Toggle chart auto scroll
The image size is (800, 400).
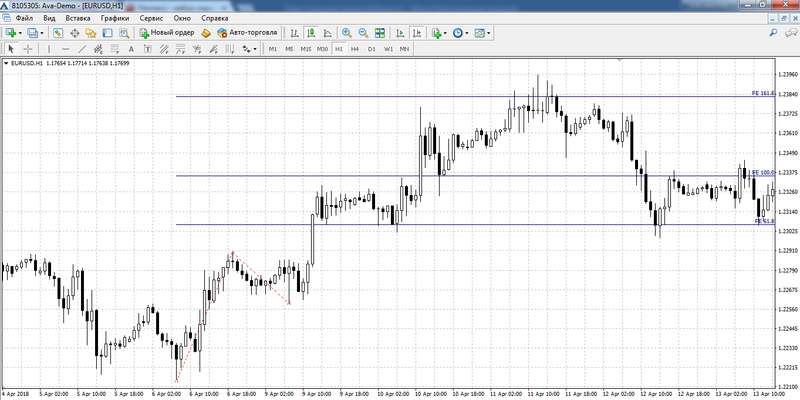tap(401, 33)
